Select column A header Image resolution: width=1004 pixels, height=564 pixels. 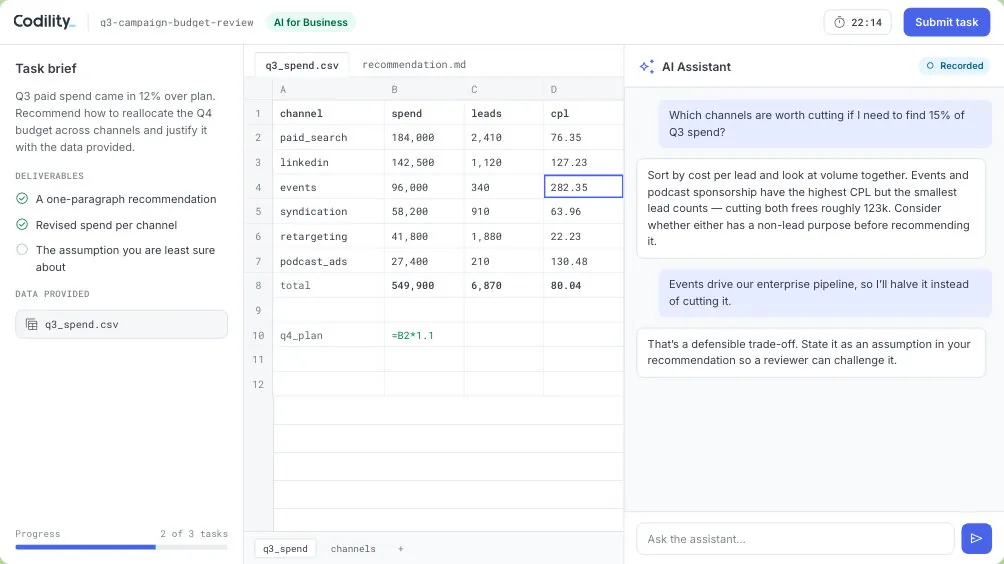point(329,89)
